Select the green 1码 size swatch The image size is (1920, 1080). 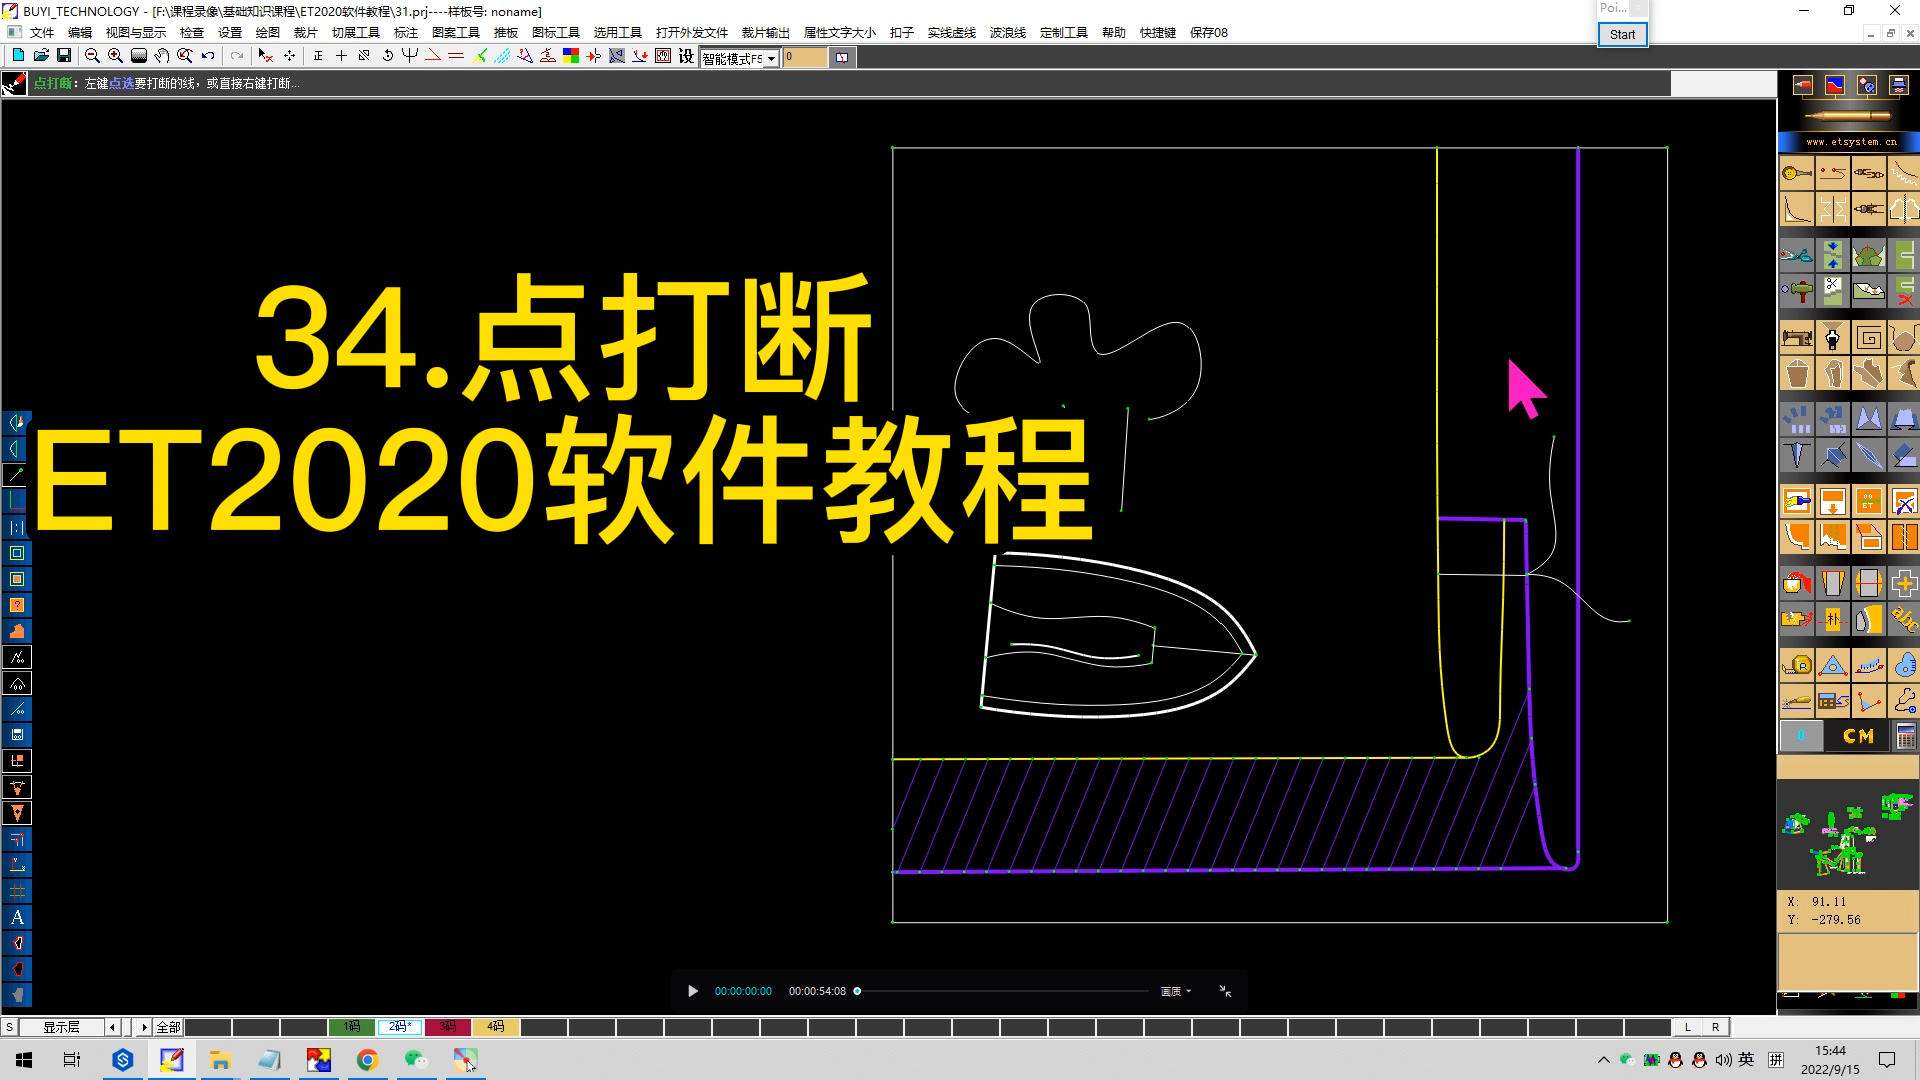click(351, 1027)
